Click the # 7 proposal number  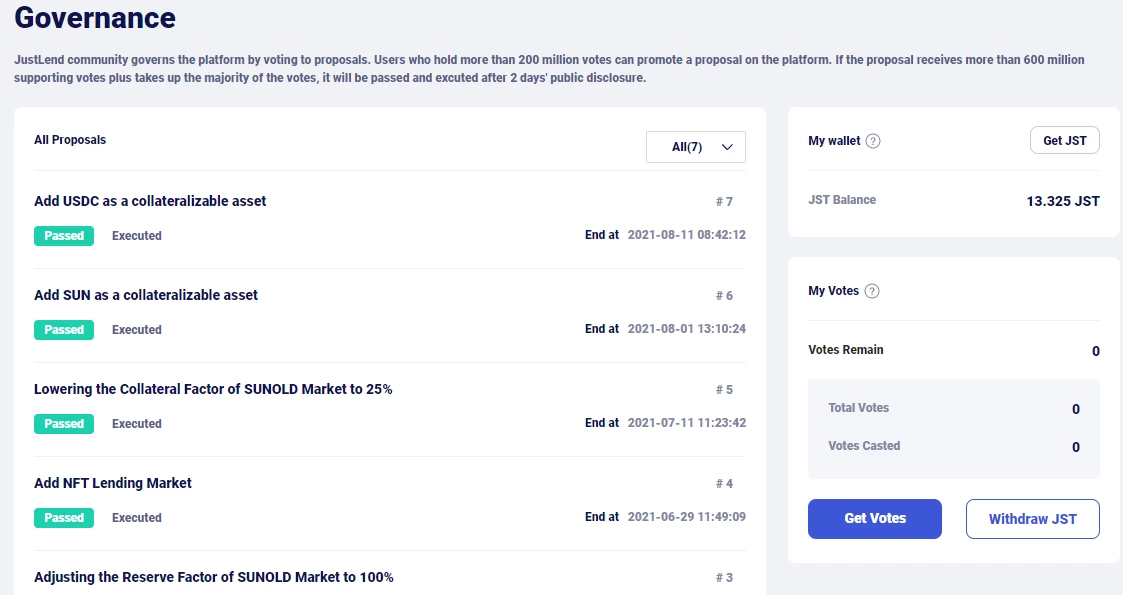pyautogui.click(x=724, y=202)
